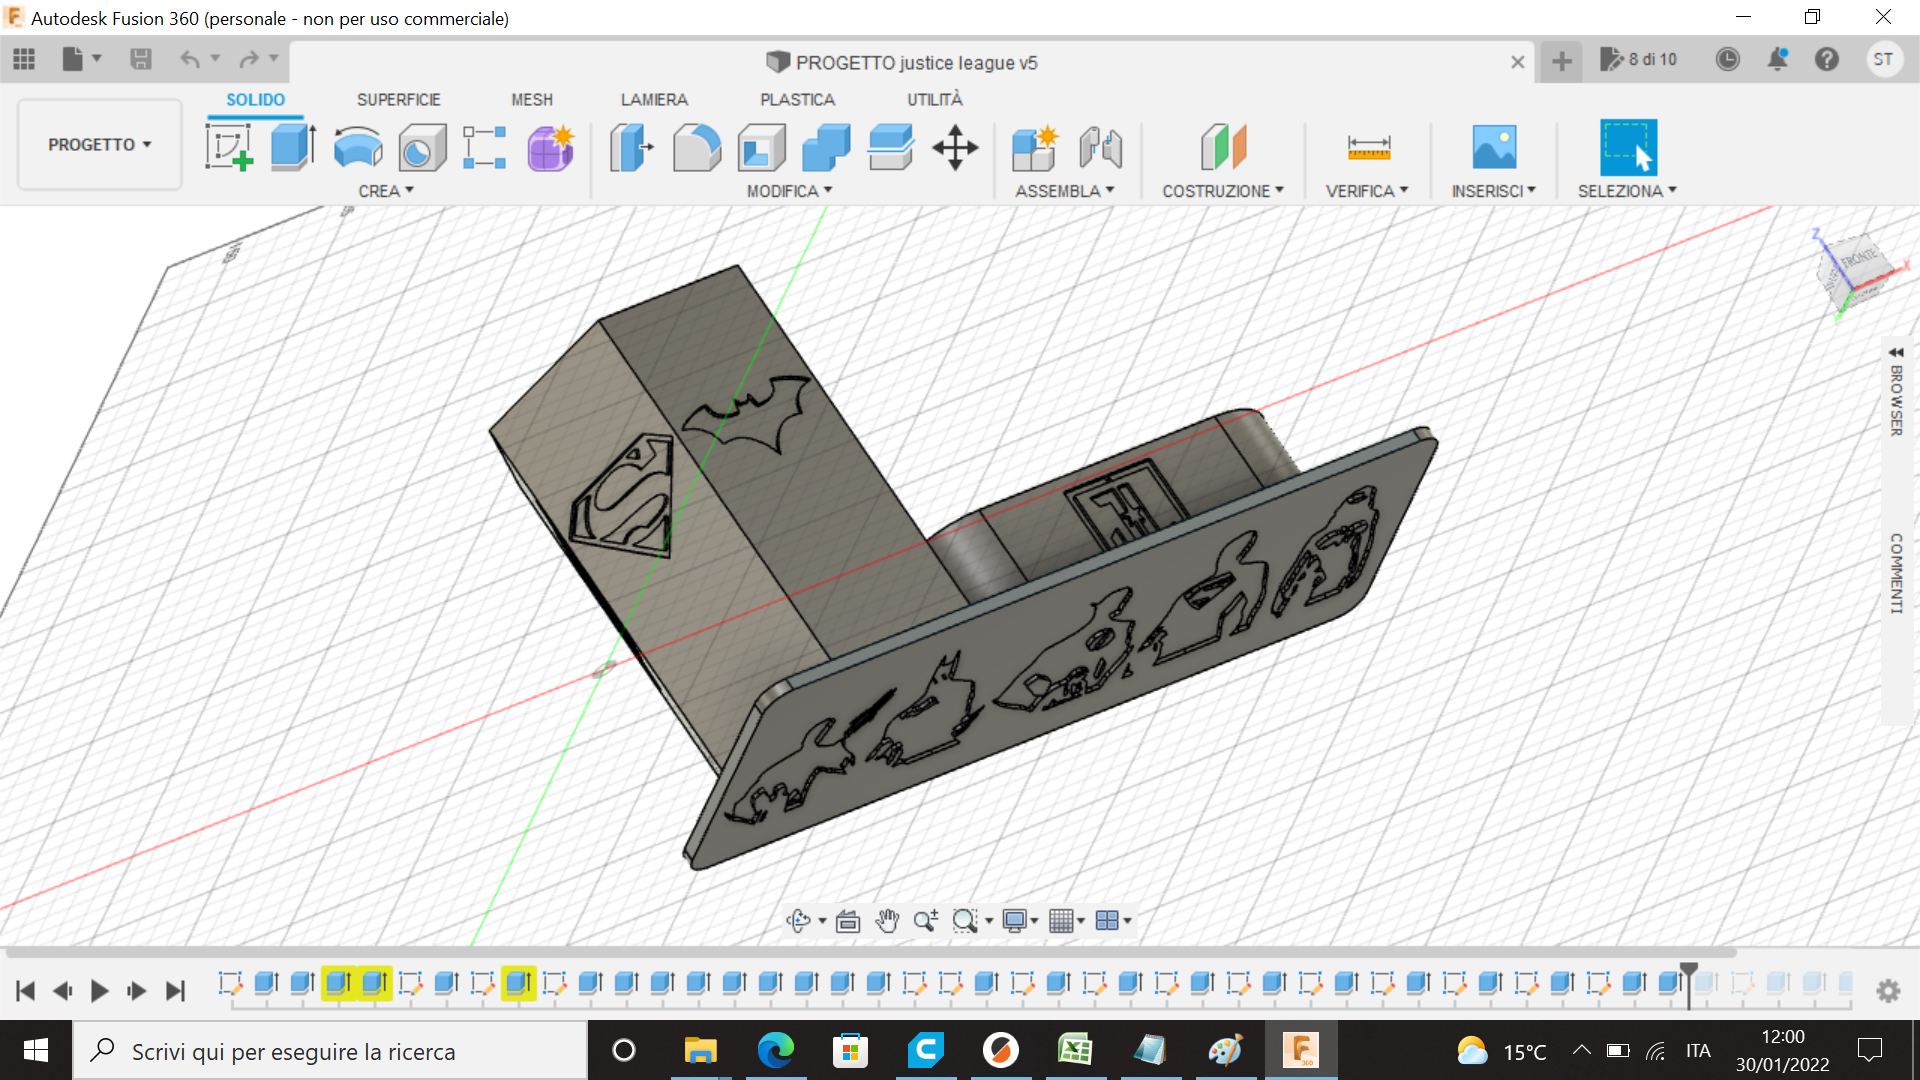Jump to timeline end
This screenshot has width=1920, height=1080.
pyautogui.click(x=175, y=991)
